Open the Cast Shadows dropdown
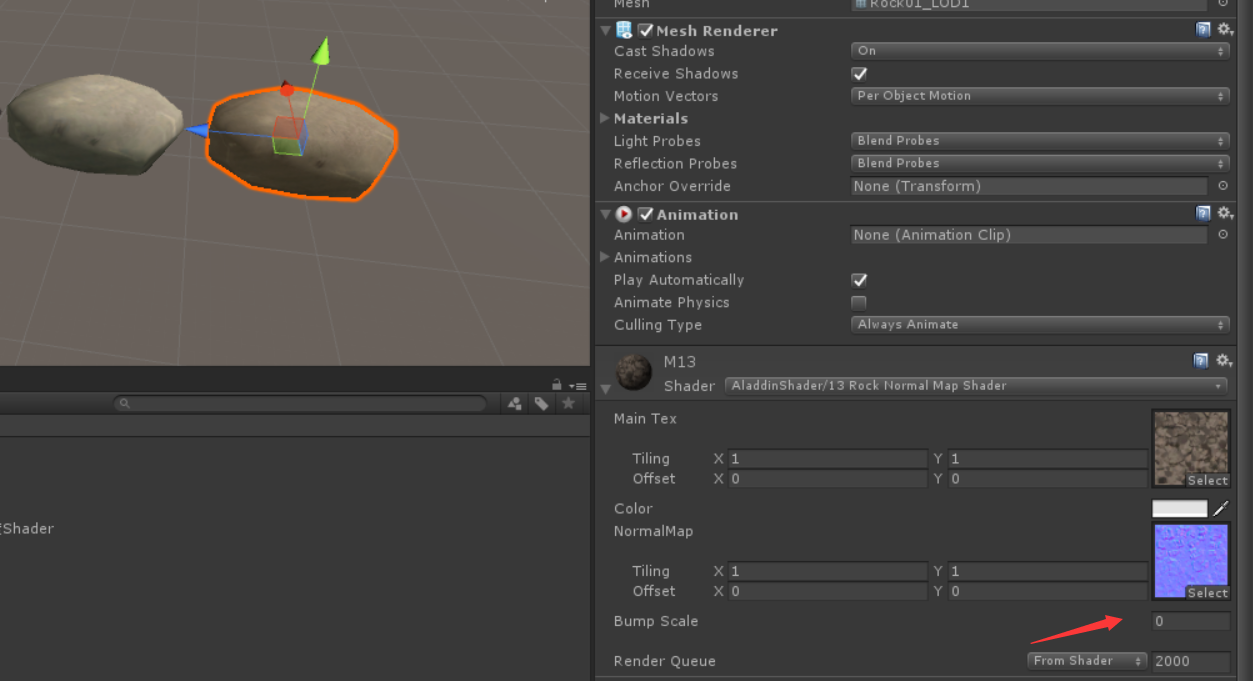Screen dimensions: 1253x681 (1040, 50)
